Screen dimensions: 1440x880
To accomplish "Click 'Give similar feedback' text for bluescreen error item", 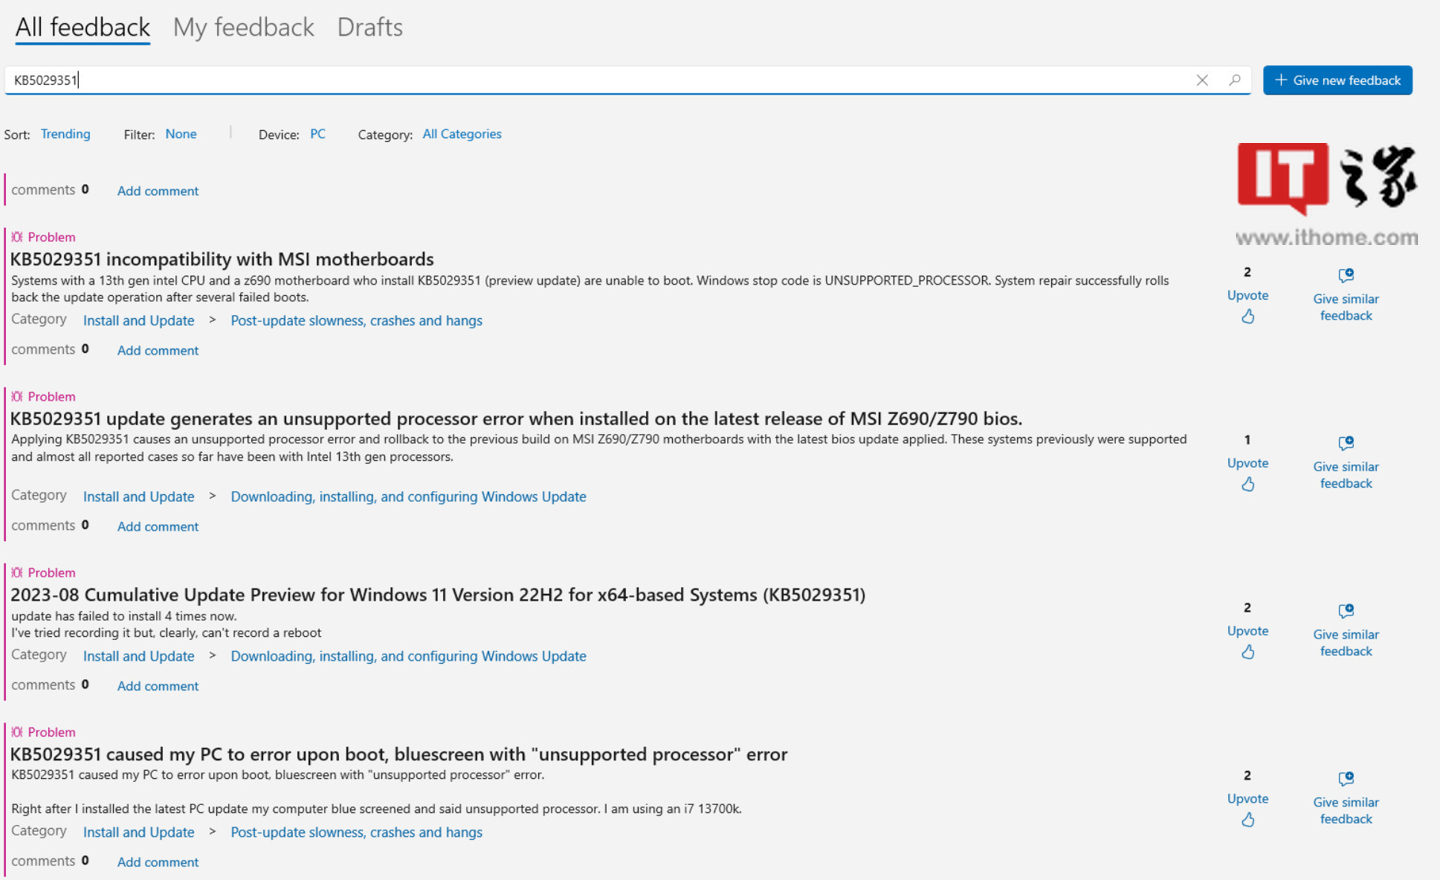I will click(1346, 811).
